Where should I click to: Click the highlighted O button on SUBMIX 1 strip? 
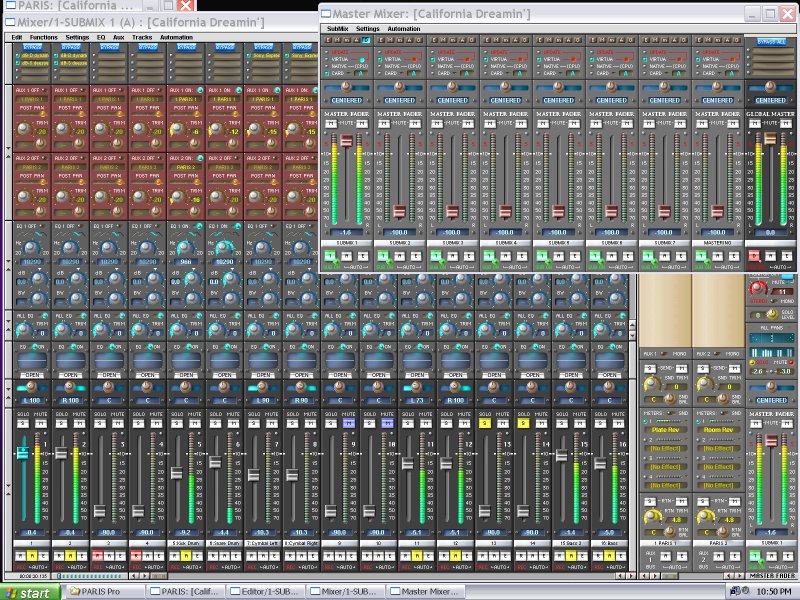point(366,40)
